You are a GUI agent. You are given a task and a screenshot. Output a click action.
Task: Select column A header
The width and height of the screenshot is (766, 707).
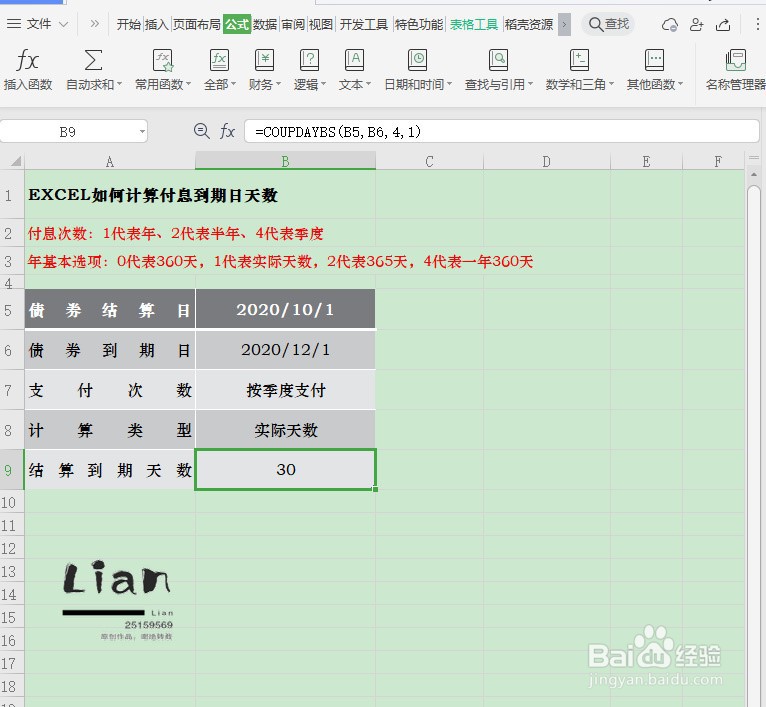pos(110,161)
